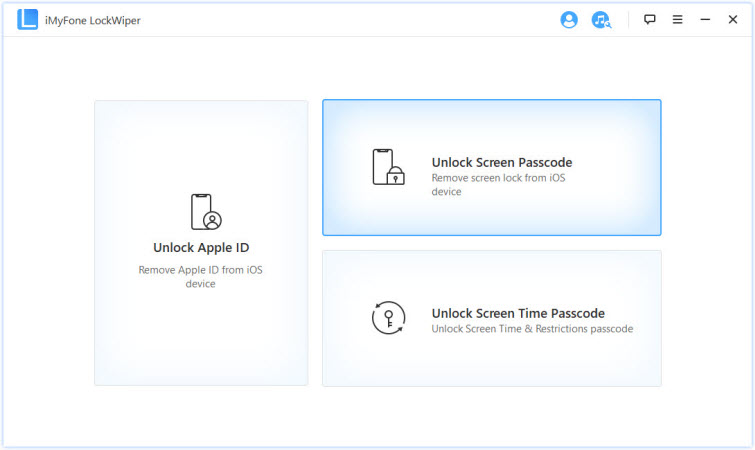Click empty top area of Unlock Apple ID card

[201, 140]
